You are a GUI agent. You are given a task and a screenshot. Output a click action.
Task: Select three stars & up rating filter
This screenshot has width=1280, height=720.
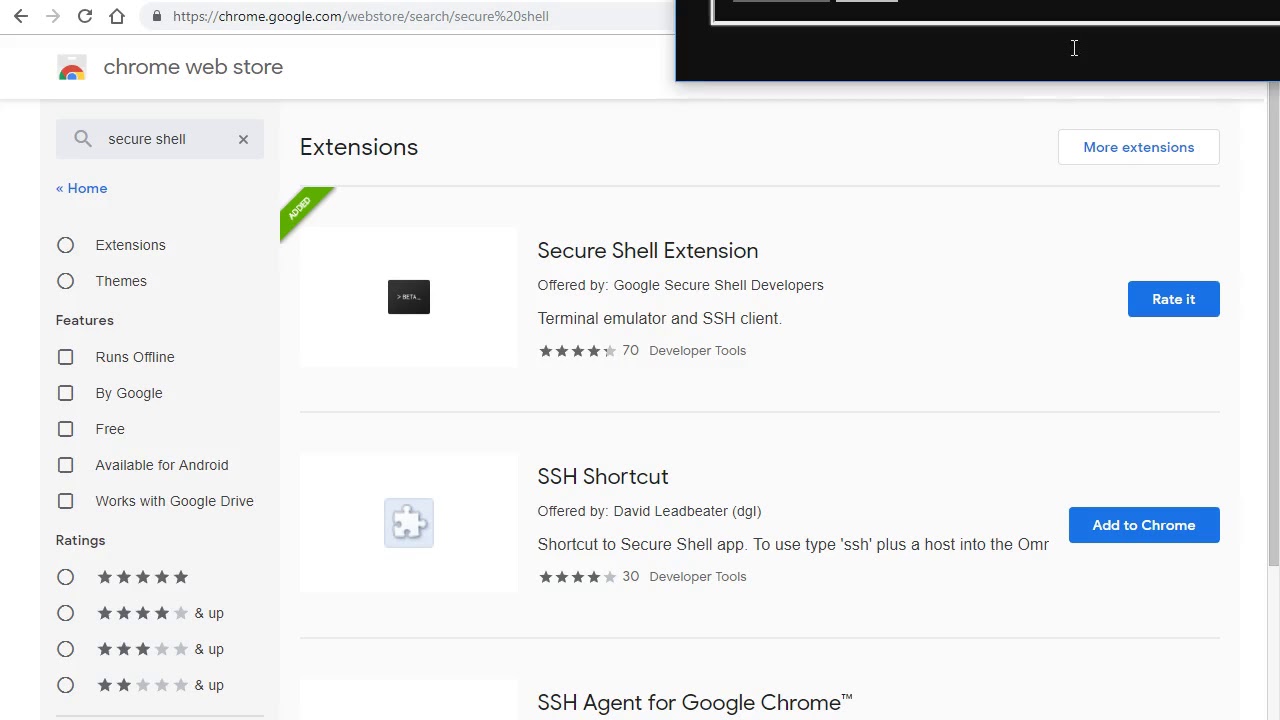(65, 649)
